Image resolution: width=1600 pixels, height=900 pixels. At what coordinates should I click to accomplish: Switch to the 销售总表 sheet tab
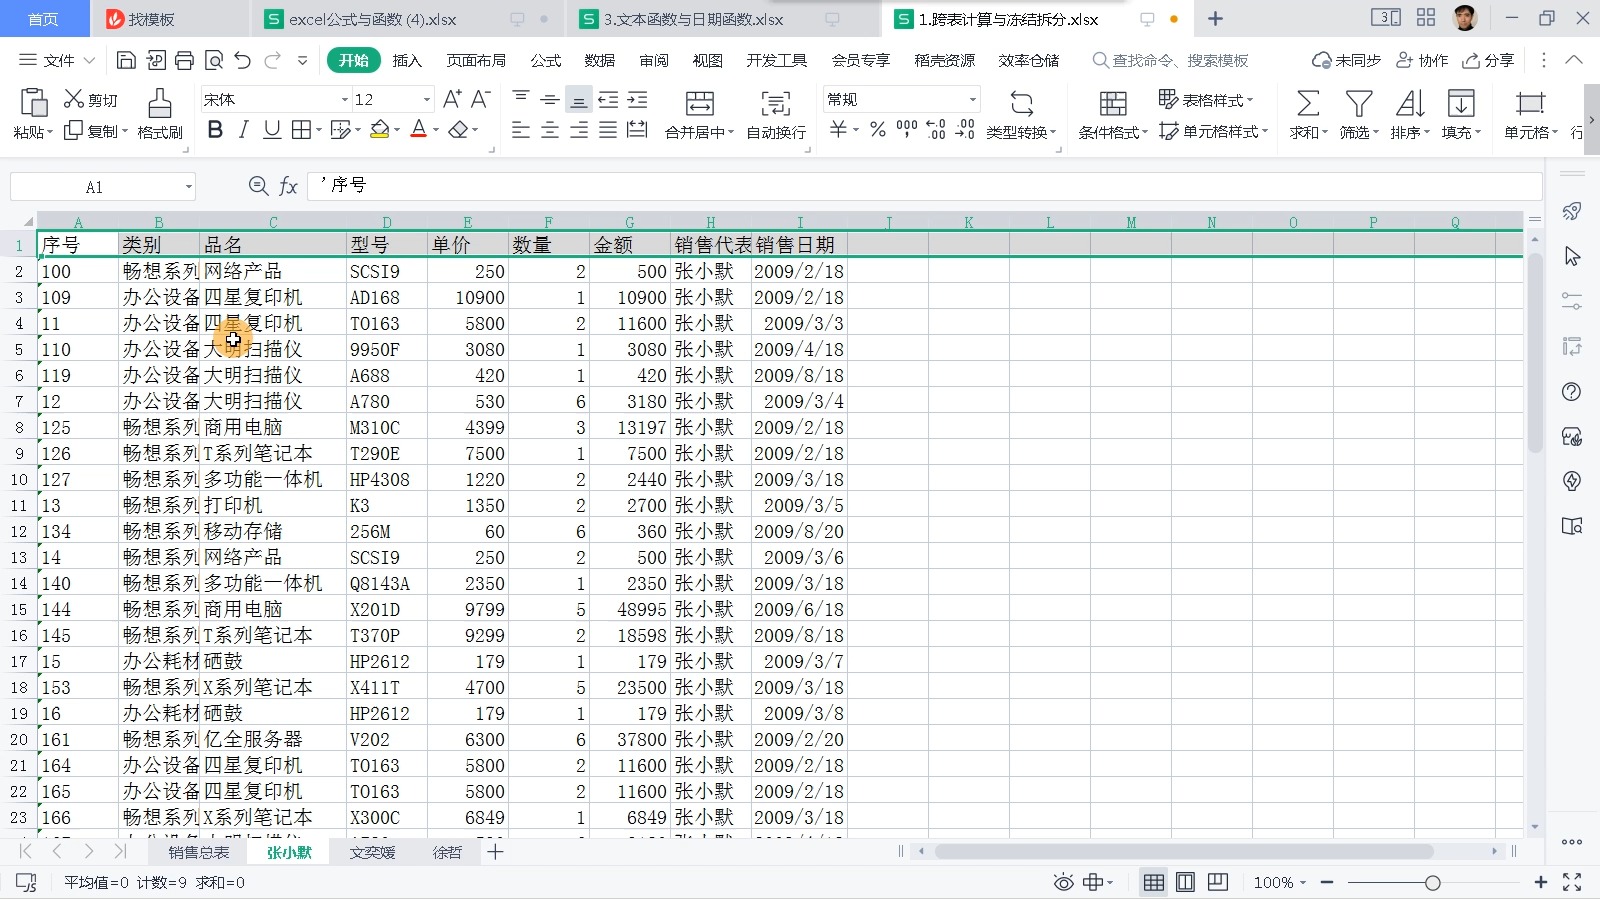tap(198, 852)
